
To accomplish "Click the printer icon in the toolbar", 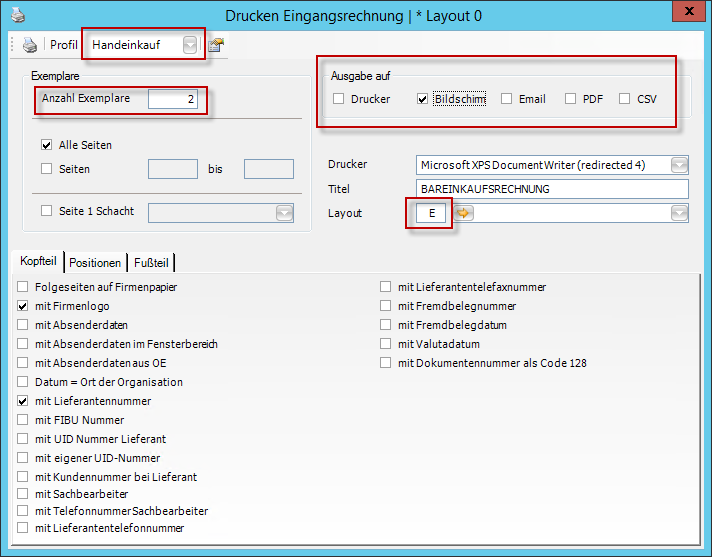I will click(x=30, y=45).
